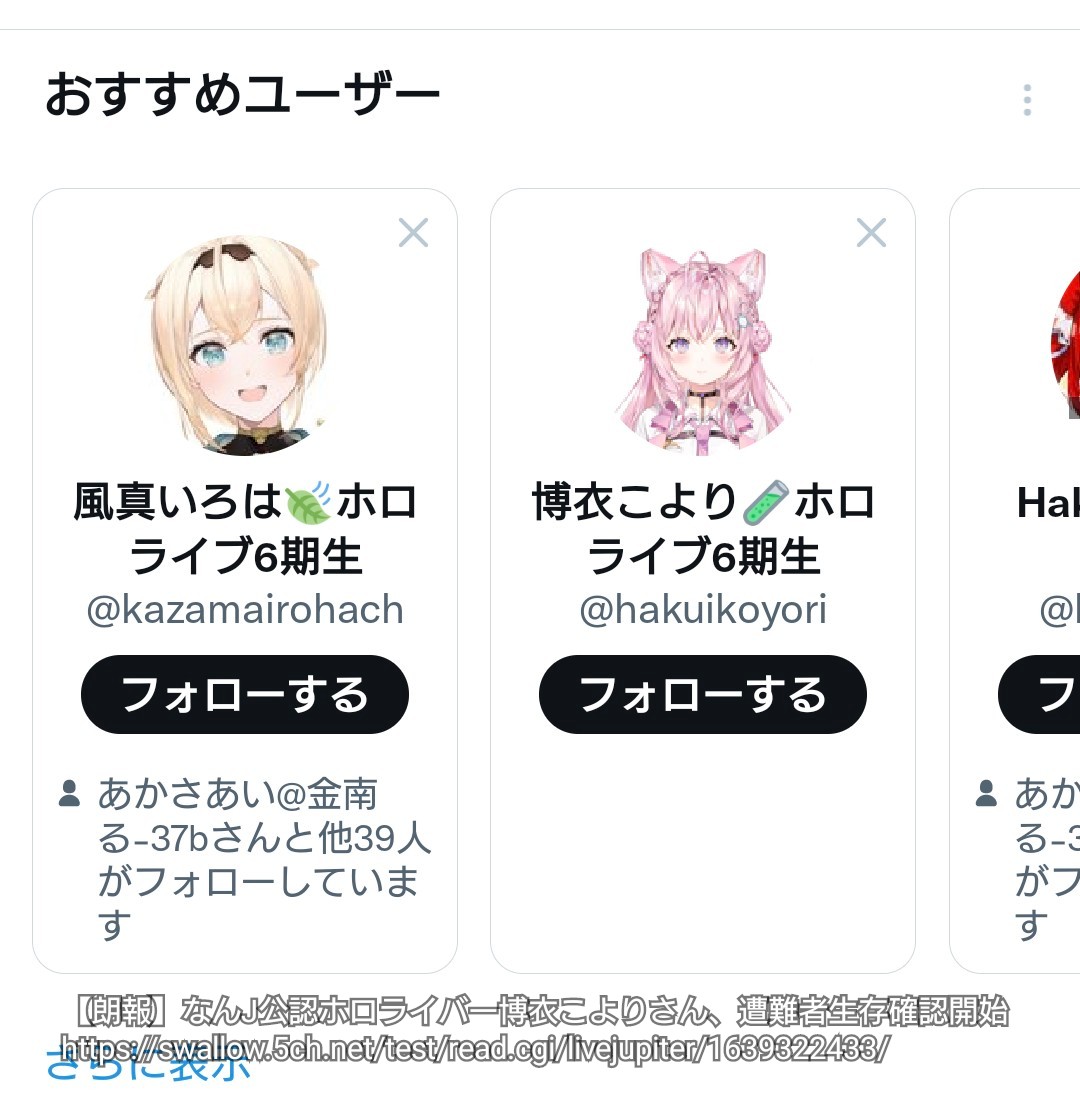Select the 博衣こより ホロライブ6期生 display name
1080x1099 pixels.
click(x=703, y=529)
